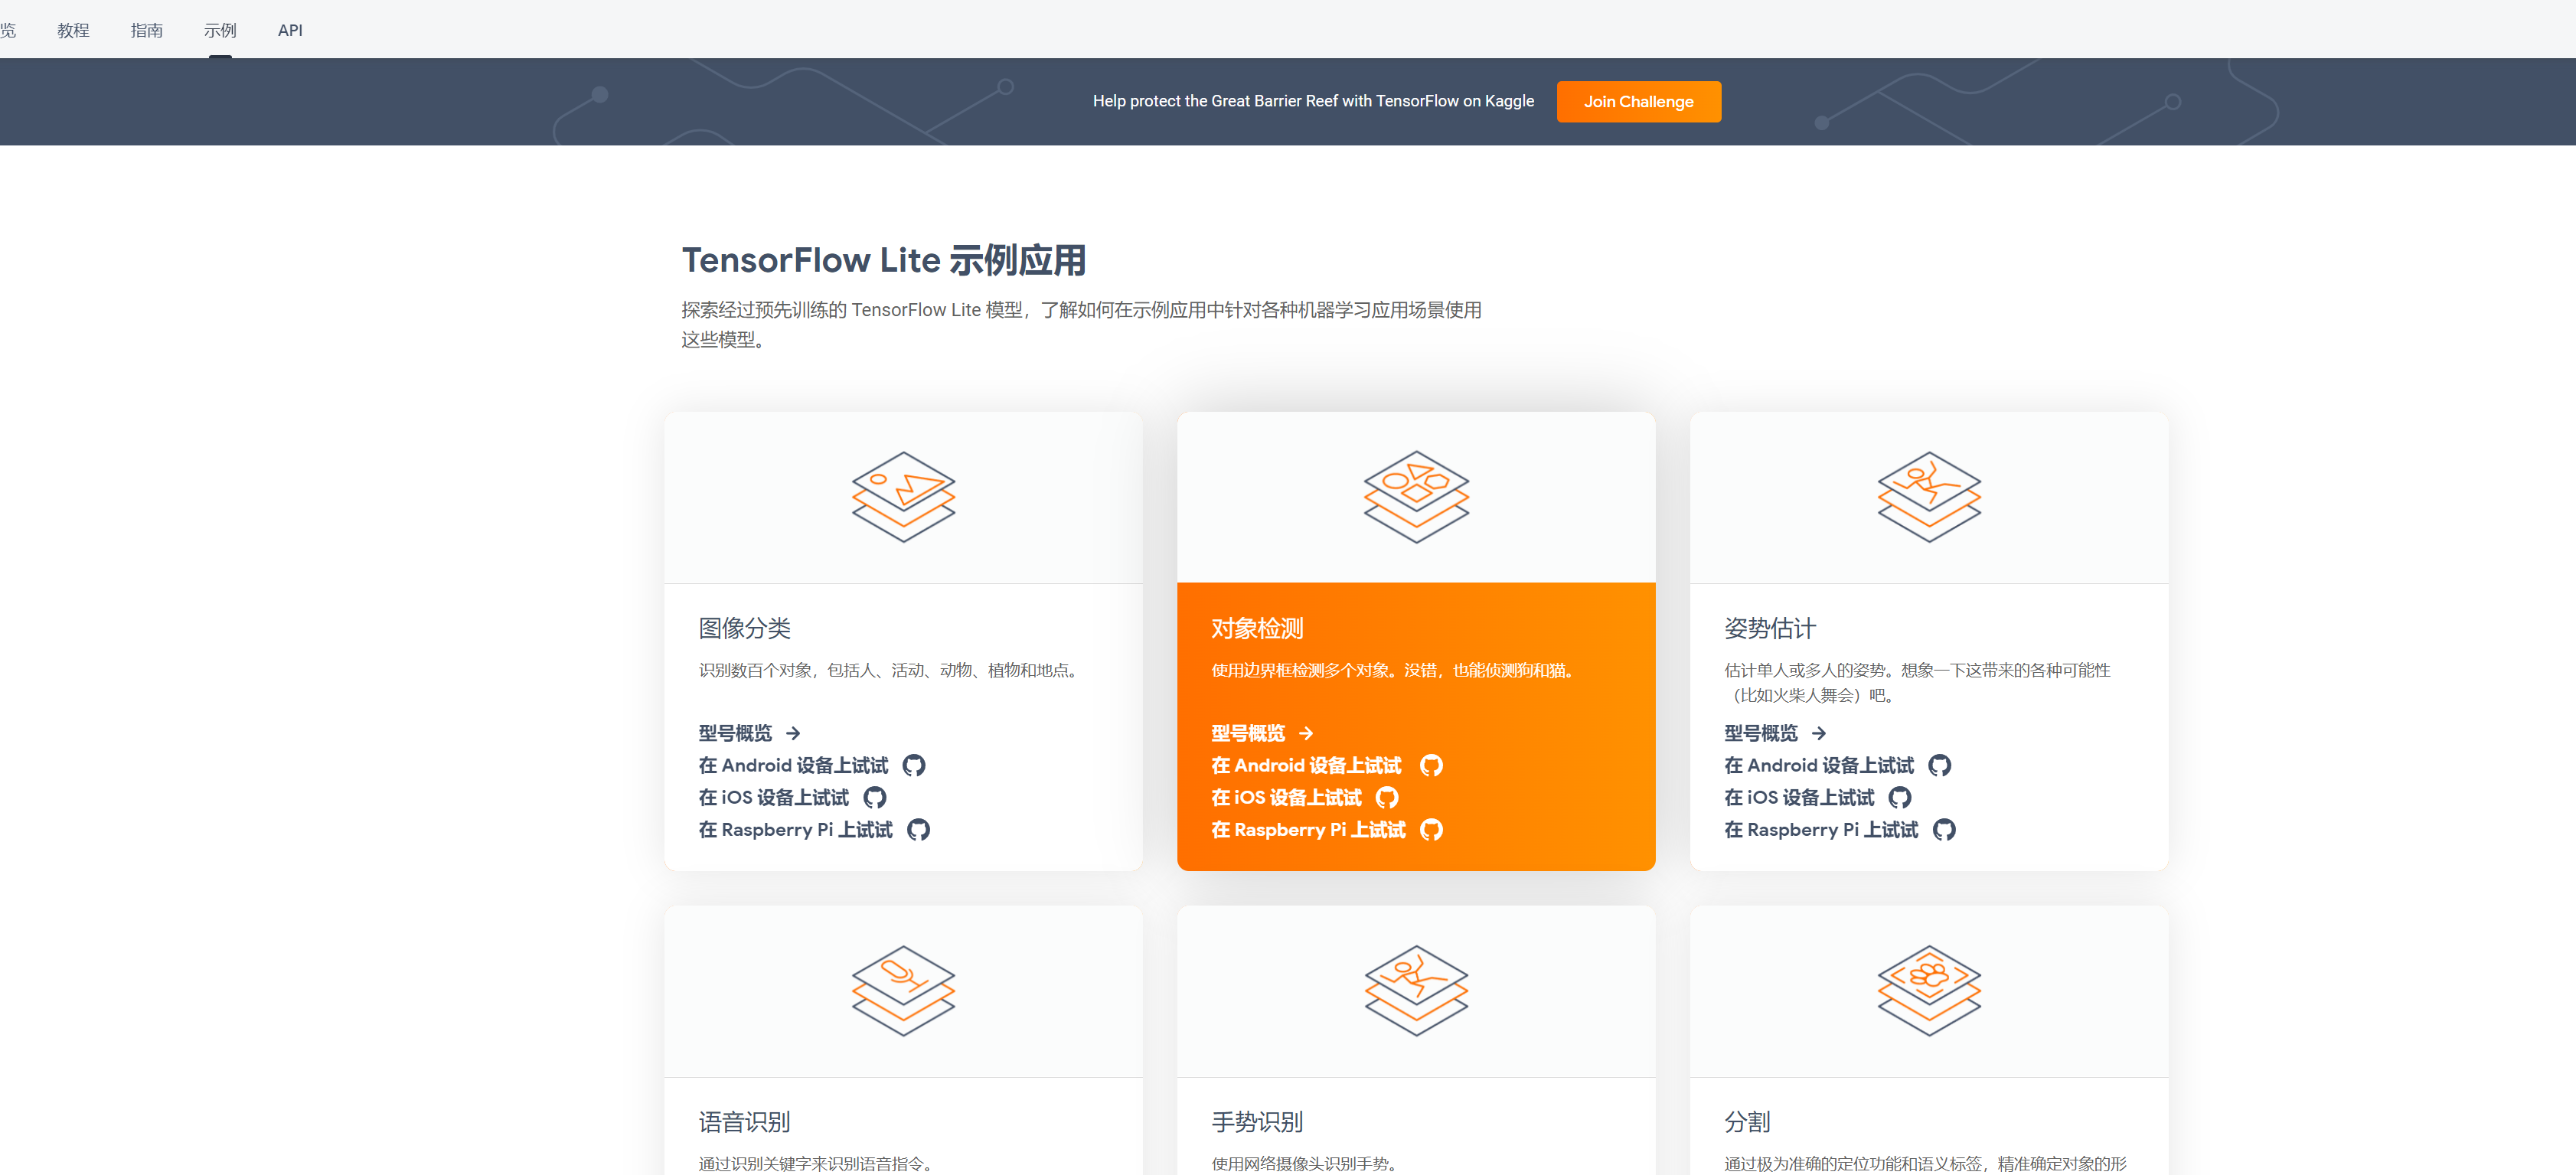
Task: Click GitHub icon for 图像分类 Raspberry Pi
Action: tap(918, 829)
